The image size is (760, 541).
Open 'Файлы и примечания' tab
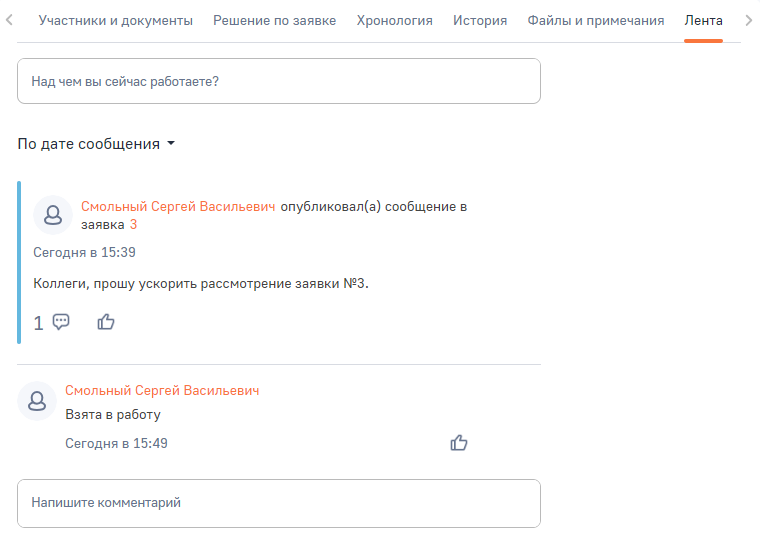click(596, 21)
